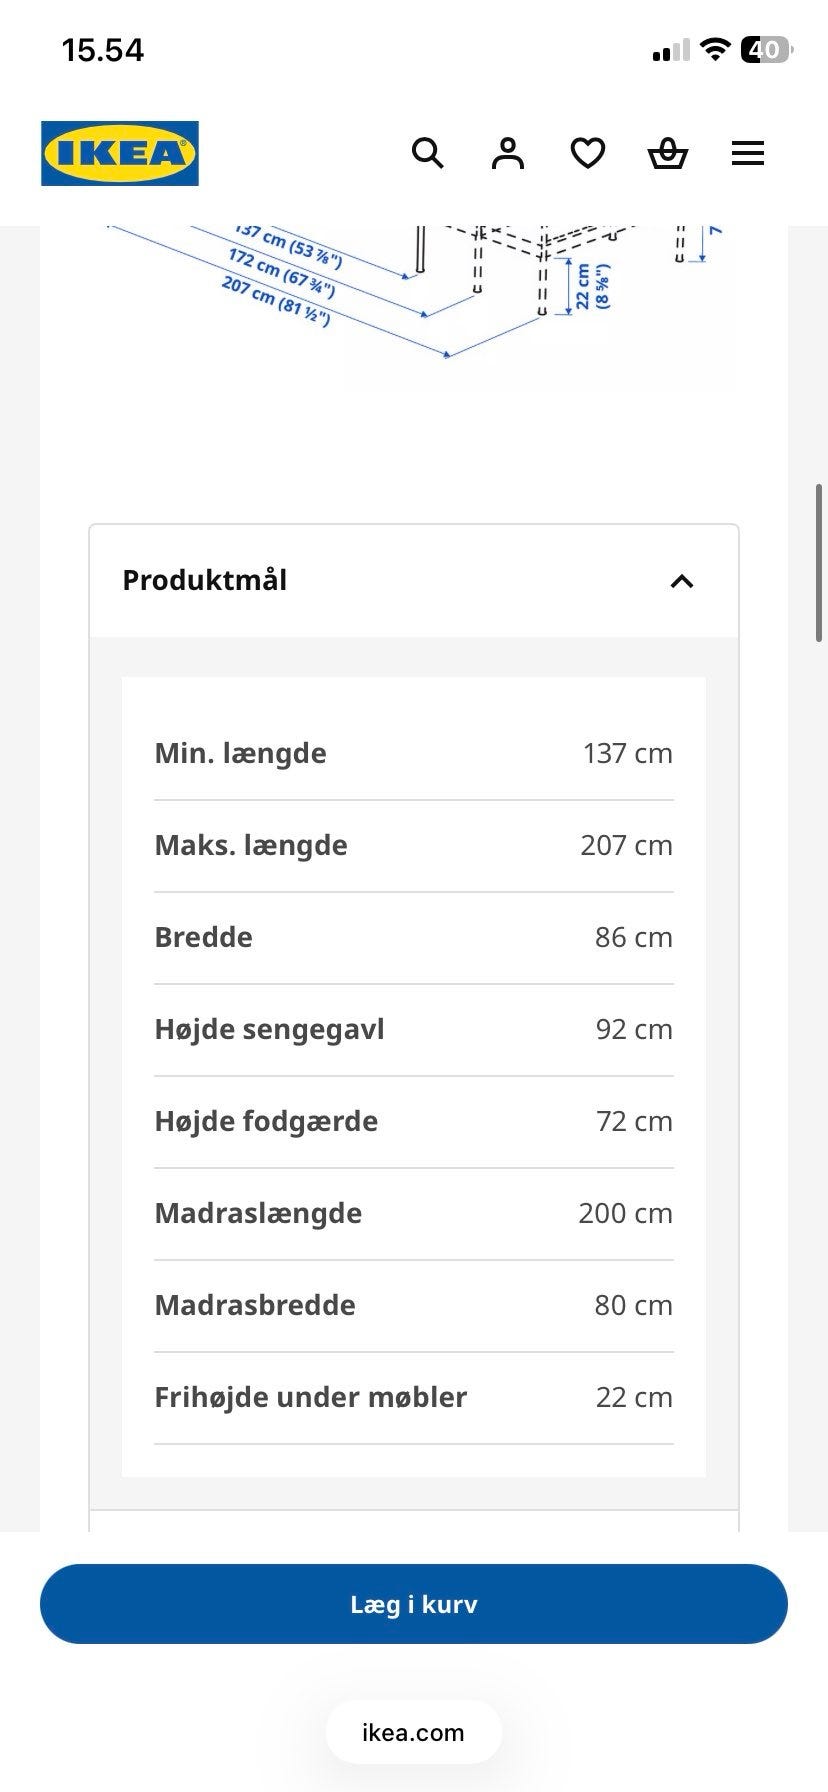Select the Maks. længde 207 cm row
828x1792 pixels.
point(414,846)
